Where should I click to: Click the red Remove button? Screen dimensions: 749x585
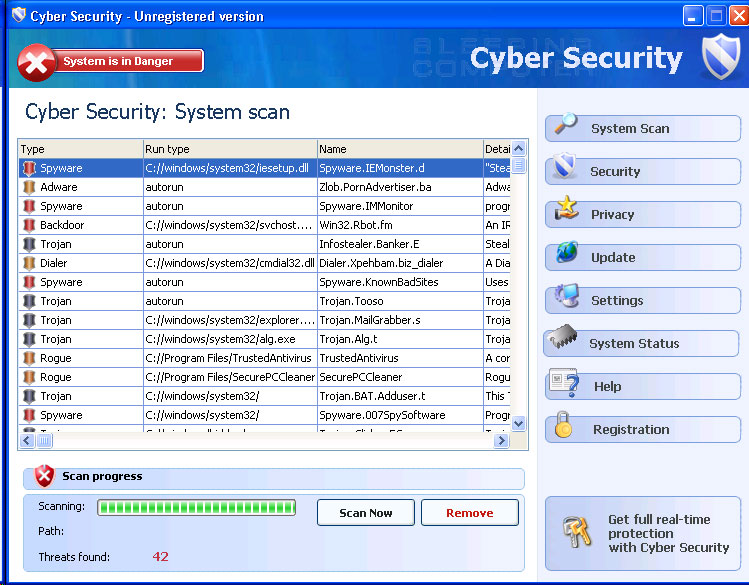(x=470, y=513)
